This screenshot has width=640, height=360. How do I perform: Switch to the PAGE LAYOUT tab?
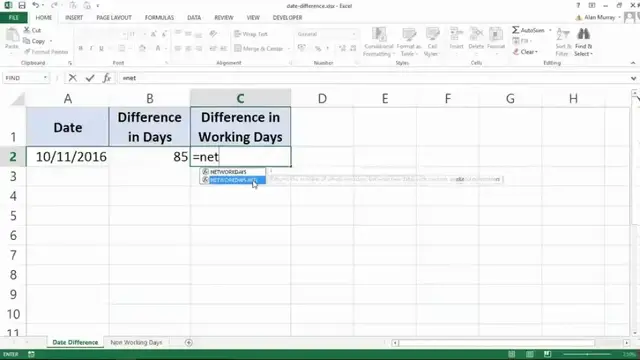pyautogui.click(x=114, y=18)
